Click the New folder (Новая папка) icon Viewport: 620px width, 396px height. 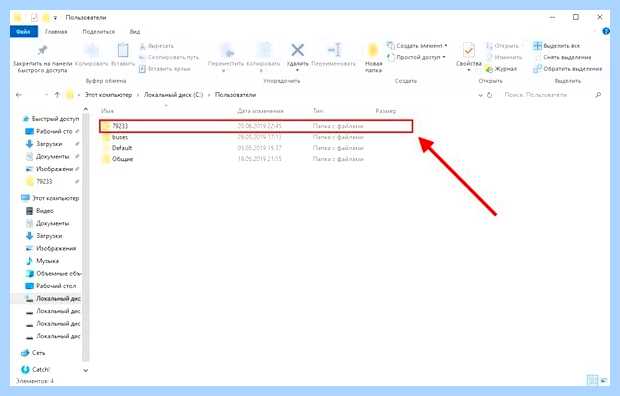click(x=373, y=50)
